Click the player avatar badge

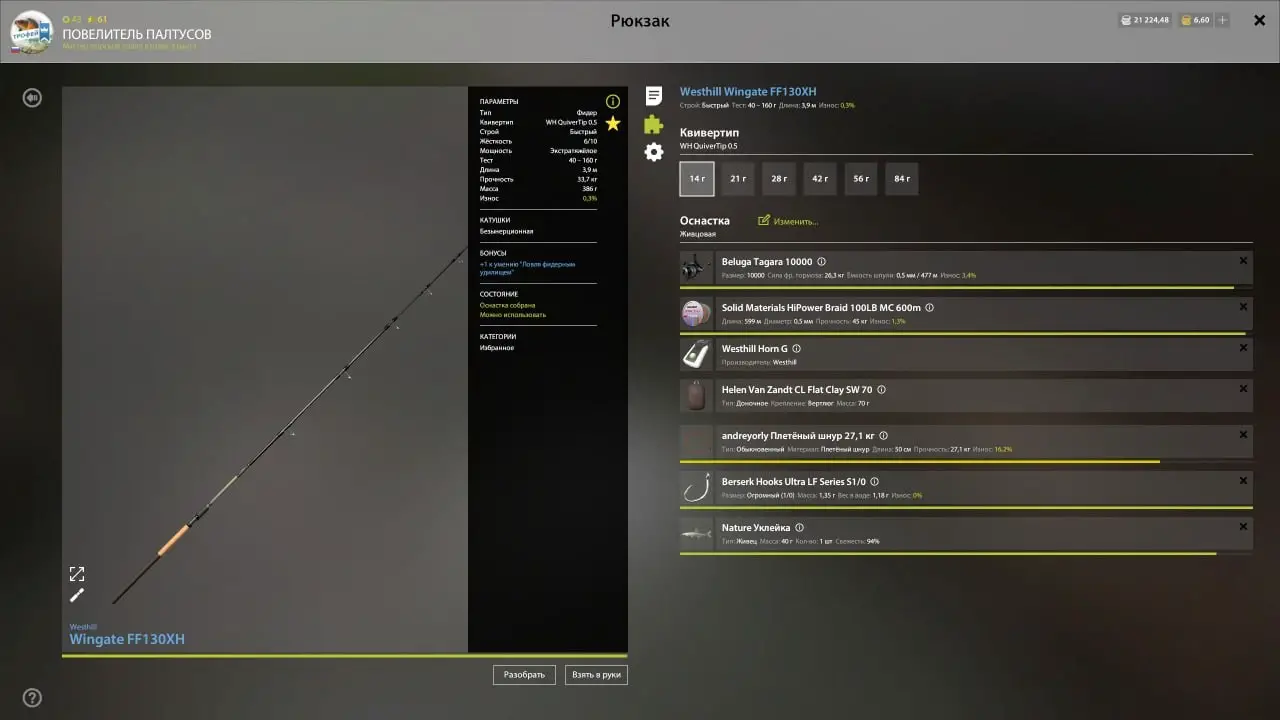tap(31, 31)
